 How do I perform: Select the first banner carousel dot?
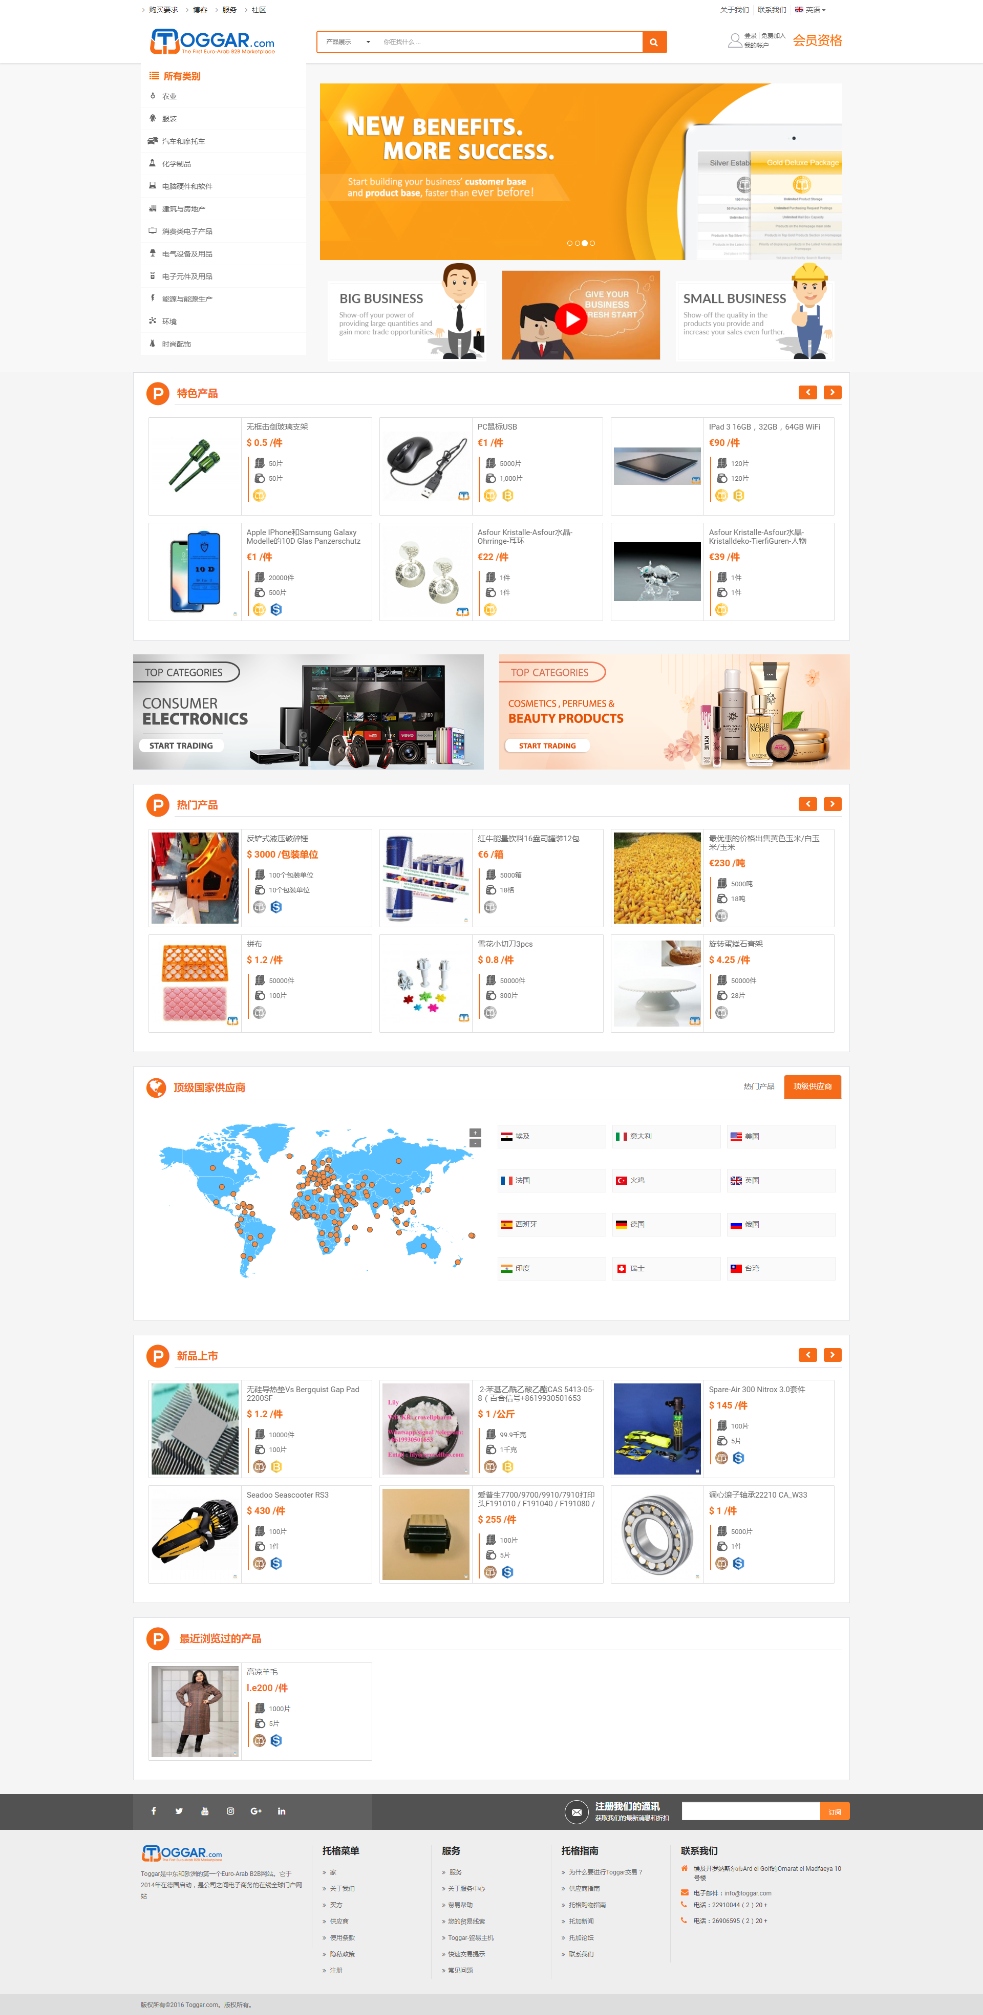(569, 243)
